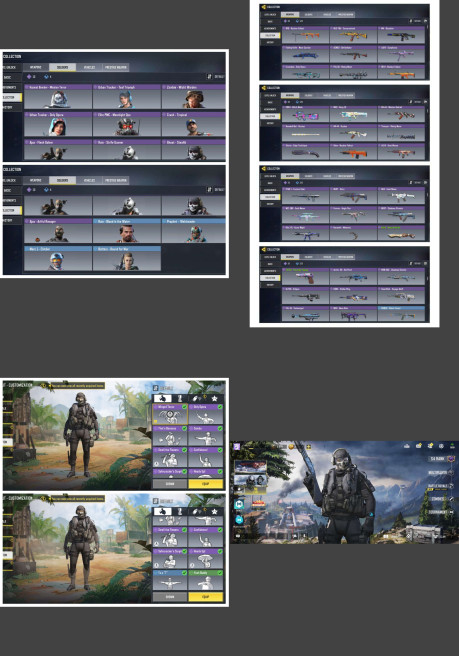
Task: Select Deity Opera emote in upper customization
Action: [205, 414]
